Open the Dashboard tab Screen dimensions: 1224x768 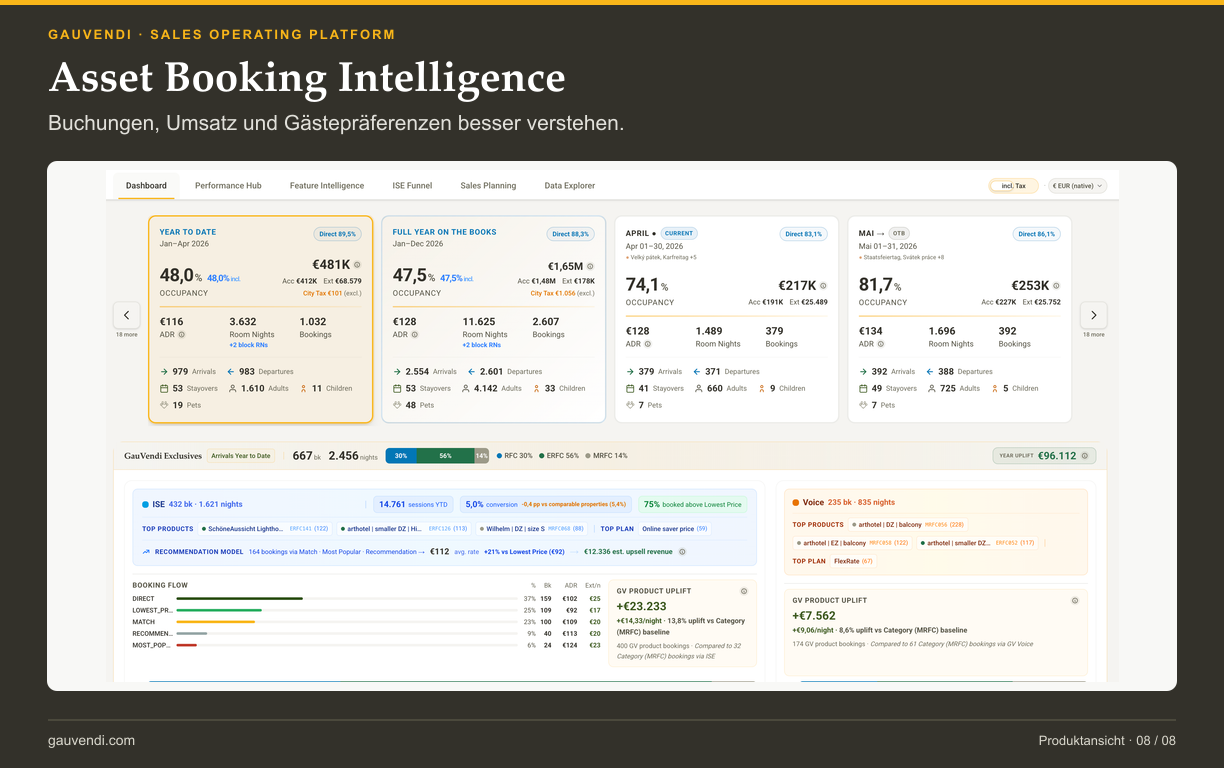pos(147,185)
